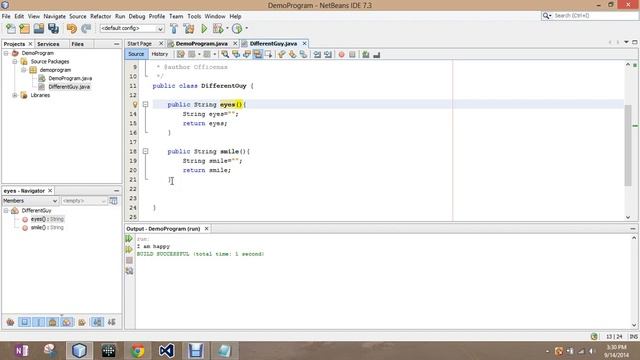This screenshot has height=360, width=640.
Task: Run the project with the green play icon
Action: pyautogui.click(x=204, y=29)
